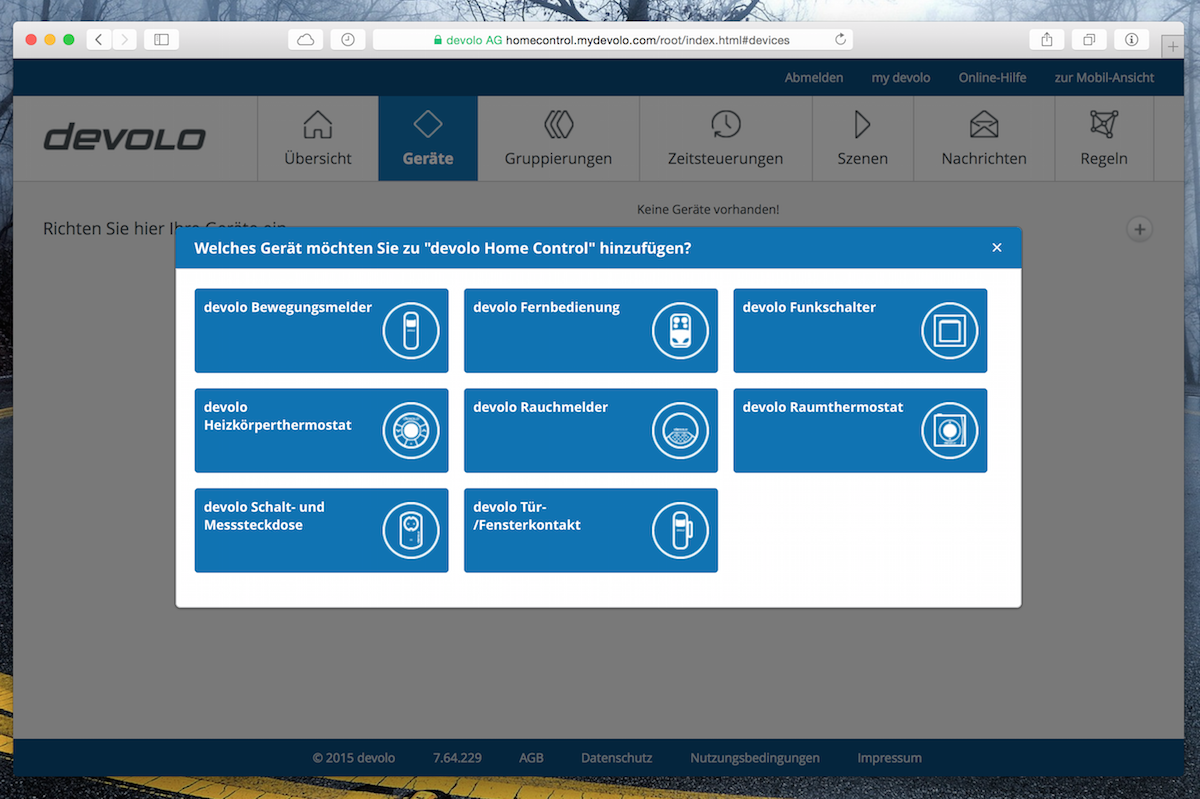Switch to the Geräte tab

pos(428,138)
